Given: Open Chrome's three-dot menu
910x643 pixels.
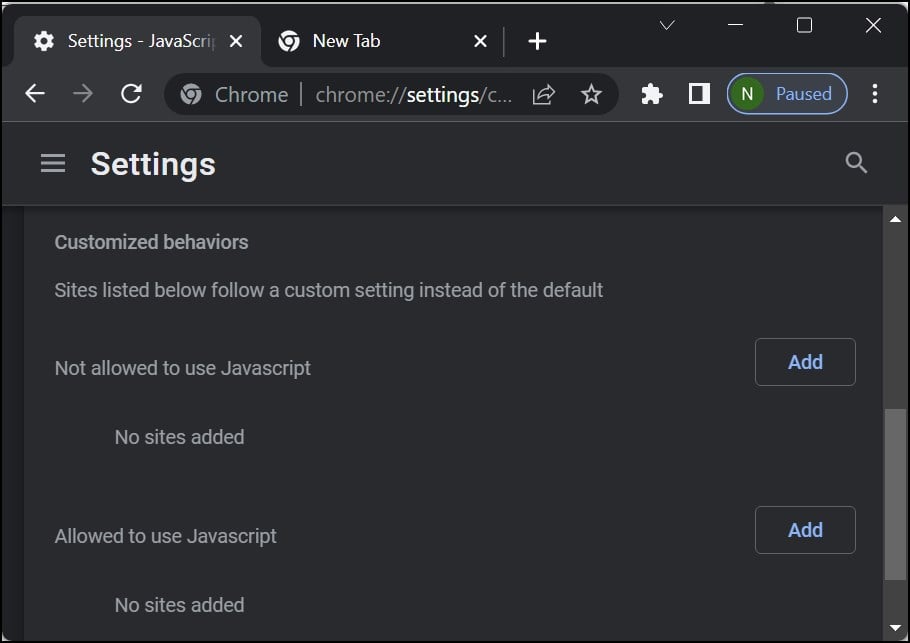Looking at the screenshot, I should click(x=874, y=93).
